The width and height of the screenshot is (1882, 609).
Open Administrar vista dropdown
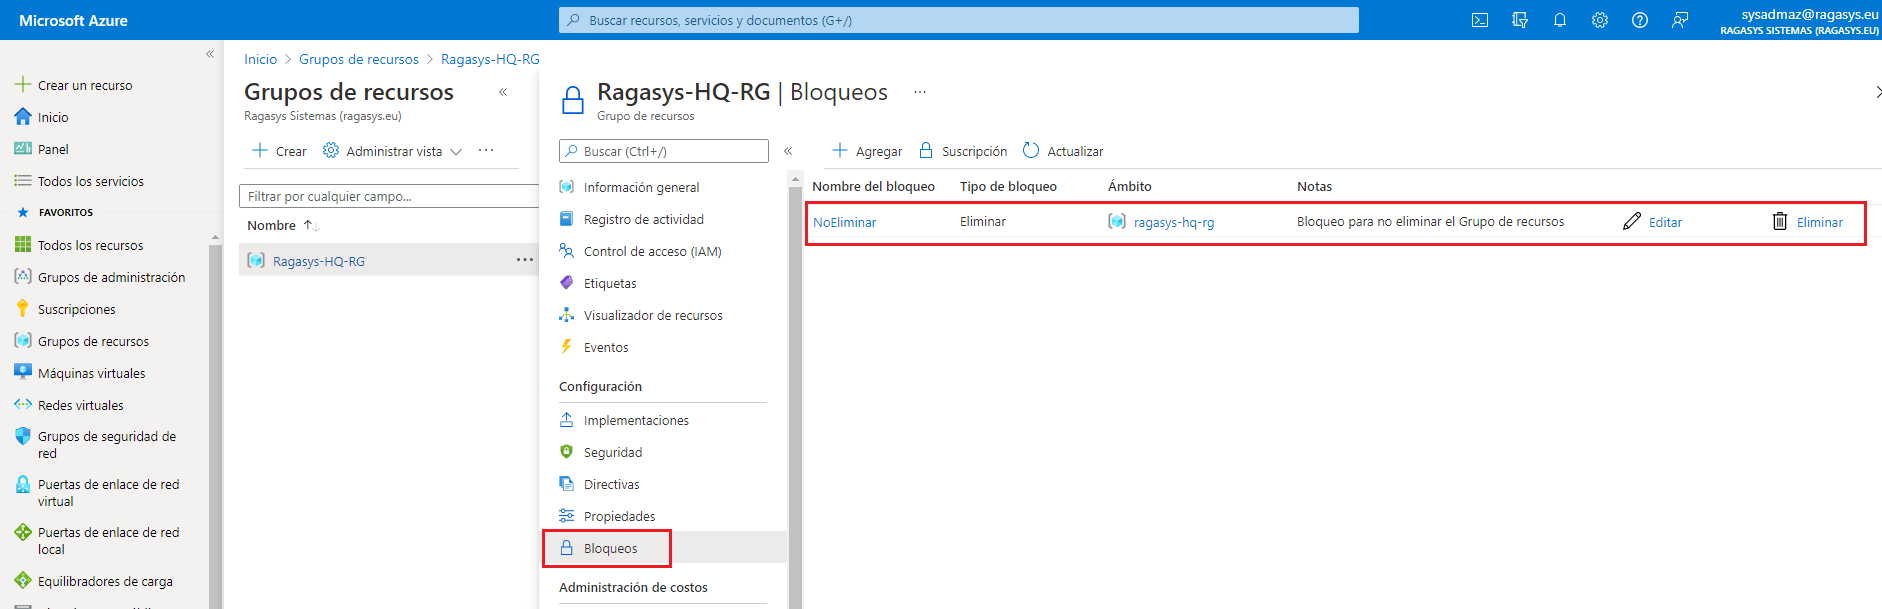click(392, 151)
